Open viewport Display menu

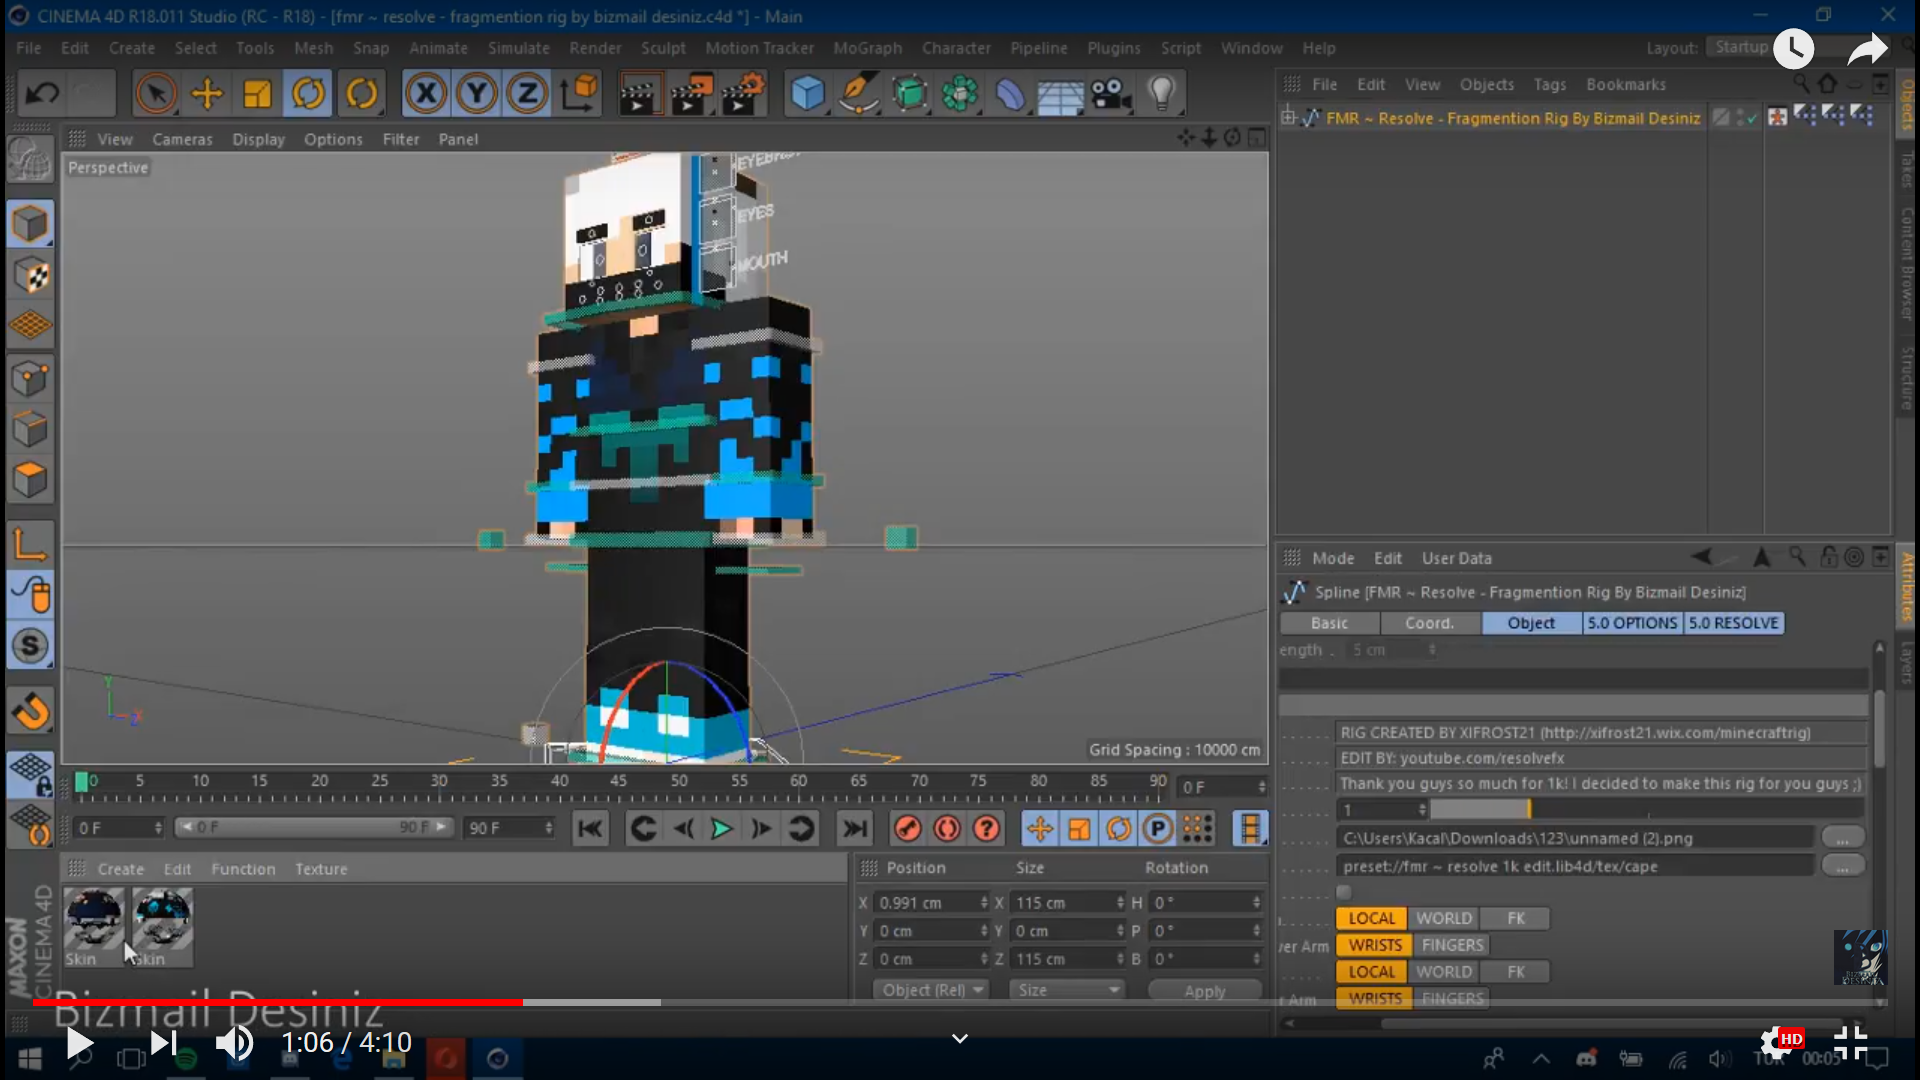(x=258, y=139)
